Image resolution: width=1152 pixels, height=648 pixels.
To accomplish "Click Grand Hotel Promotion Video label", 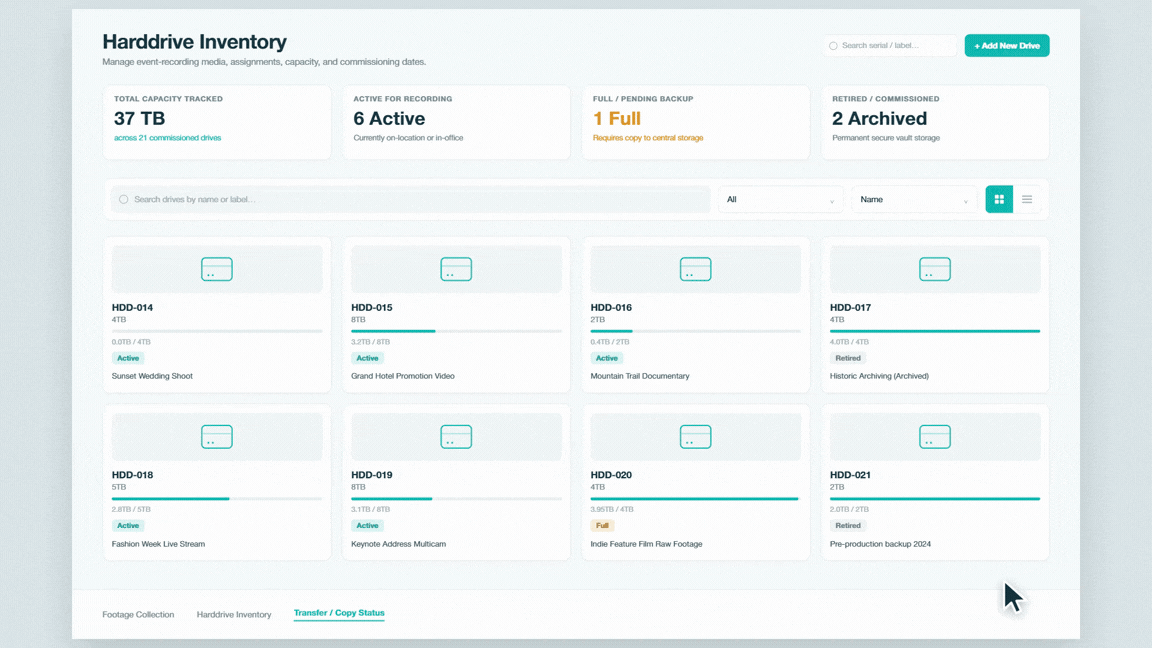I will coord(403,375).
